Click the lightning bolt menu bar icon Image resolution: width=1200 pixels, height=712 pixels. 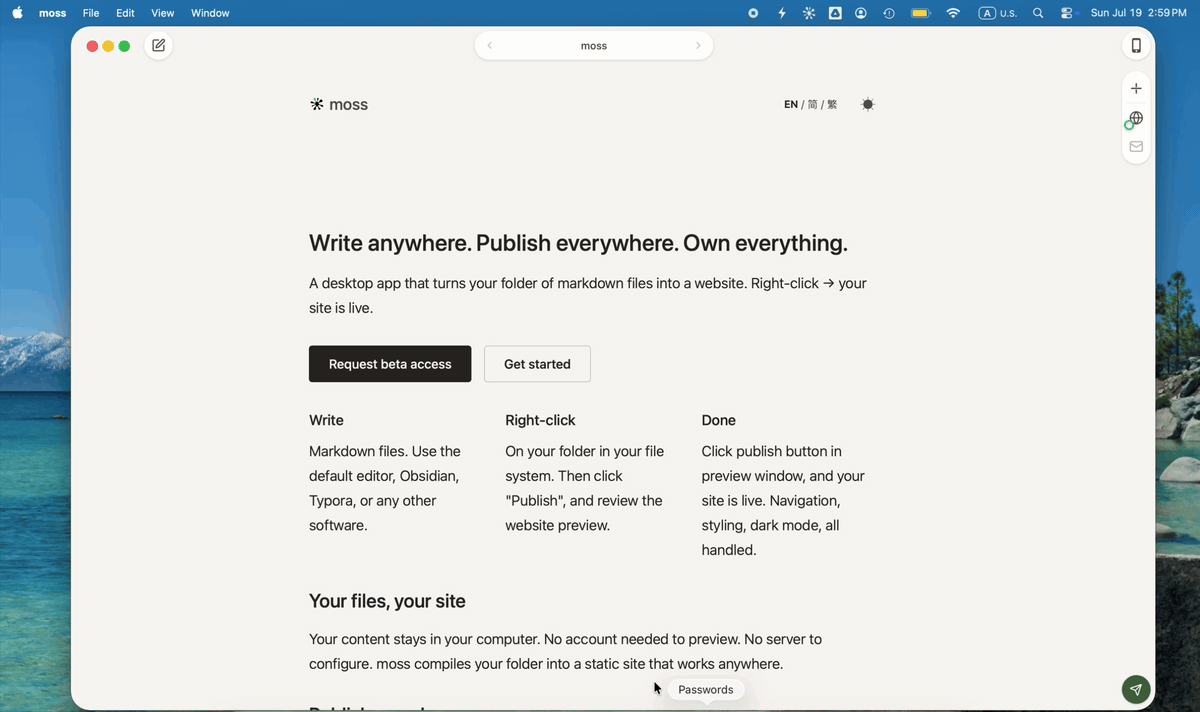pos(782,13)
